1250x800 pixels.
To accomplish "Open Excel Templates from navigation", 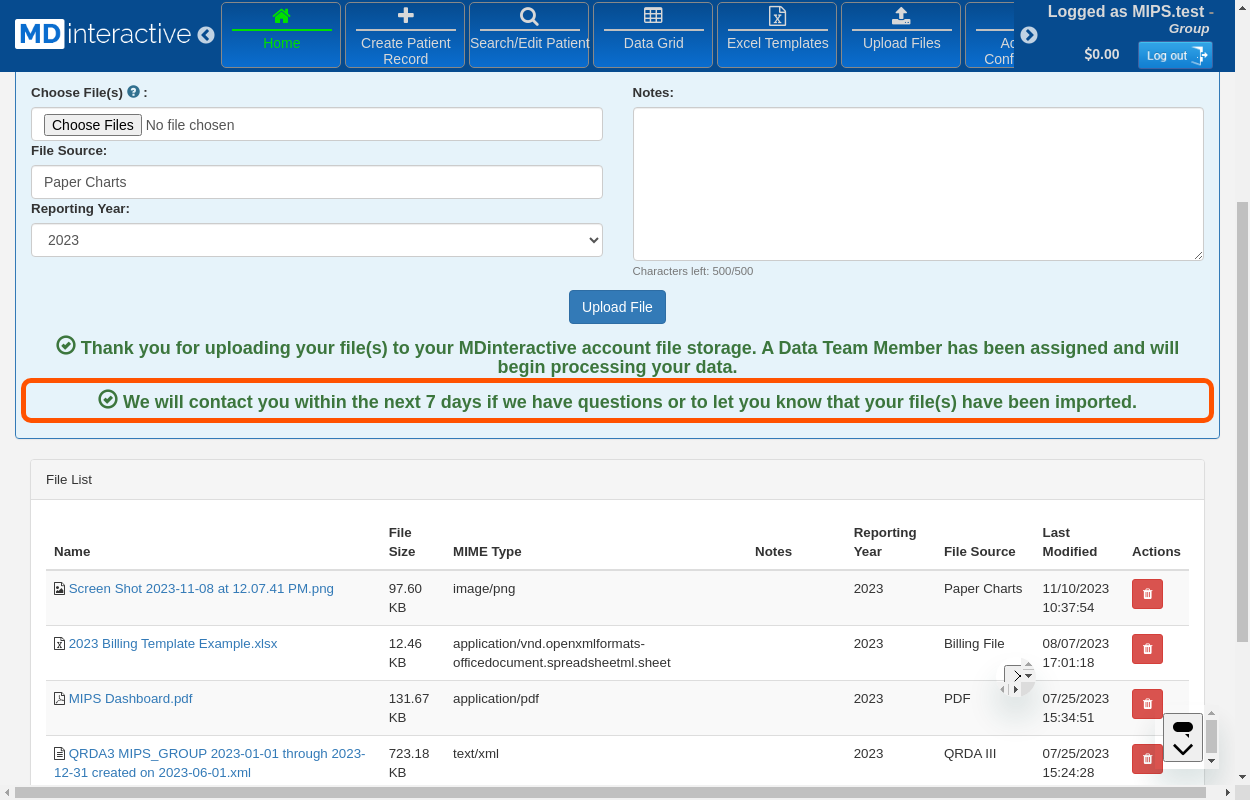I will (x=777, y=35).
